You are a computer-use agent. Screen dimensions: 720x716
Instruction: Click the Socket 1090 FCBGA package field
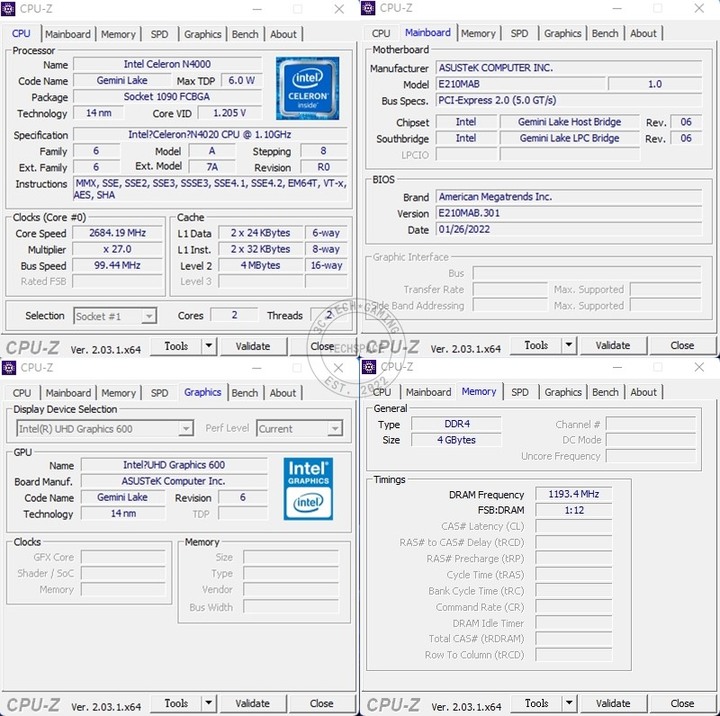(167, 96)
